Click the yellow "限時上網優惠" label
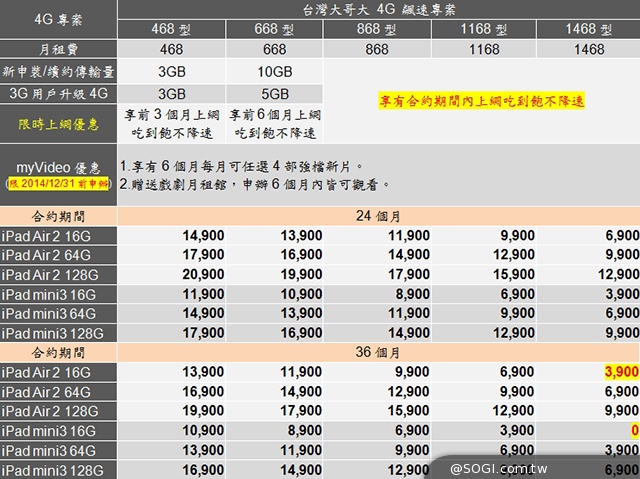 click(58, 124)
